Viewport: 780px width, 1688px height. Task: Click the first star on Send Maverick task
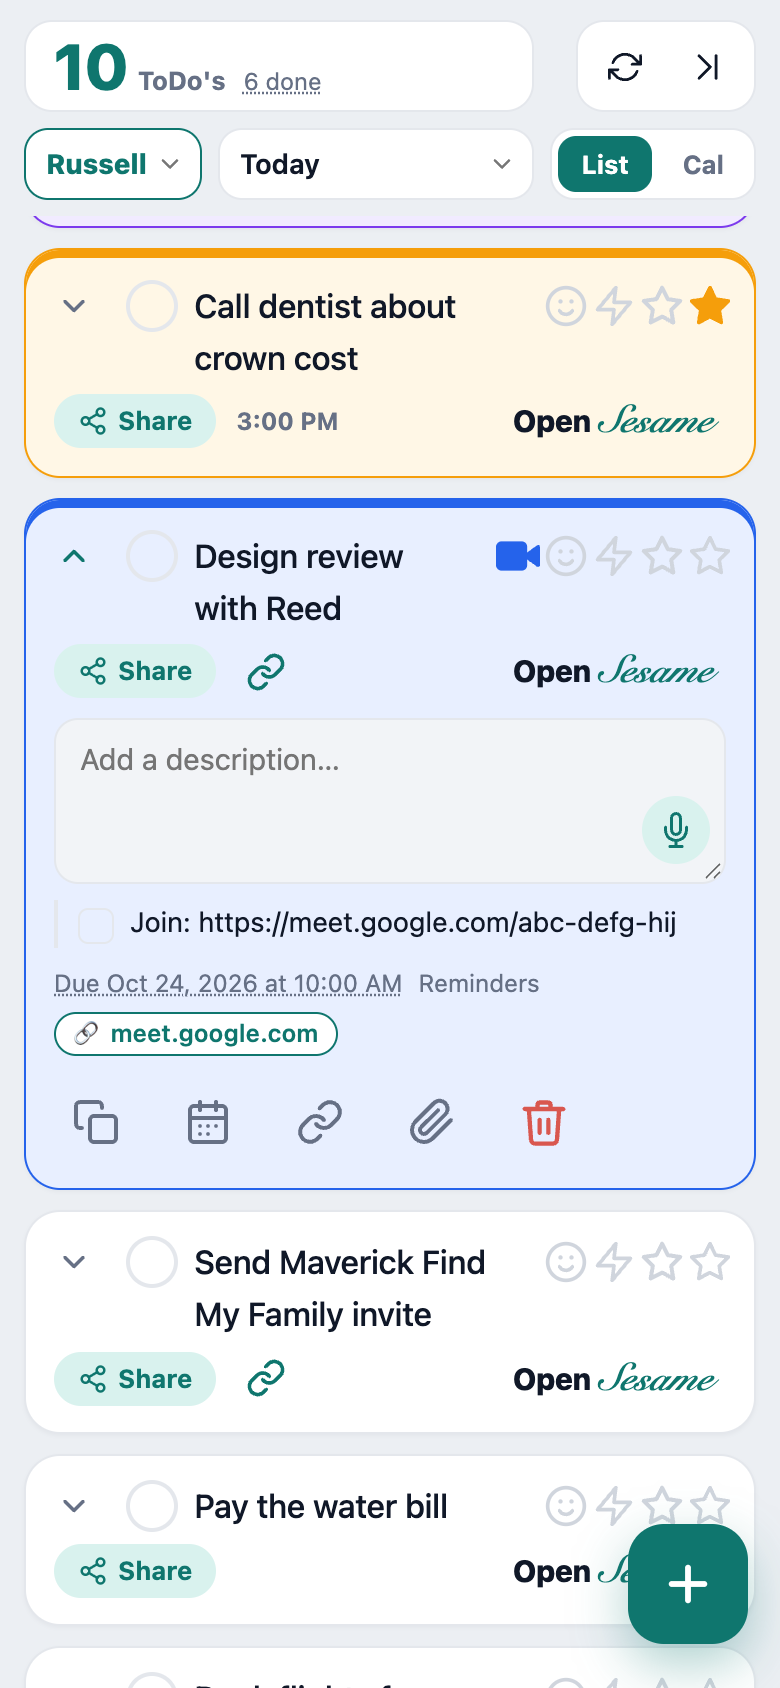tap(662, 1262)
